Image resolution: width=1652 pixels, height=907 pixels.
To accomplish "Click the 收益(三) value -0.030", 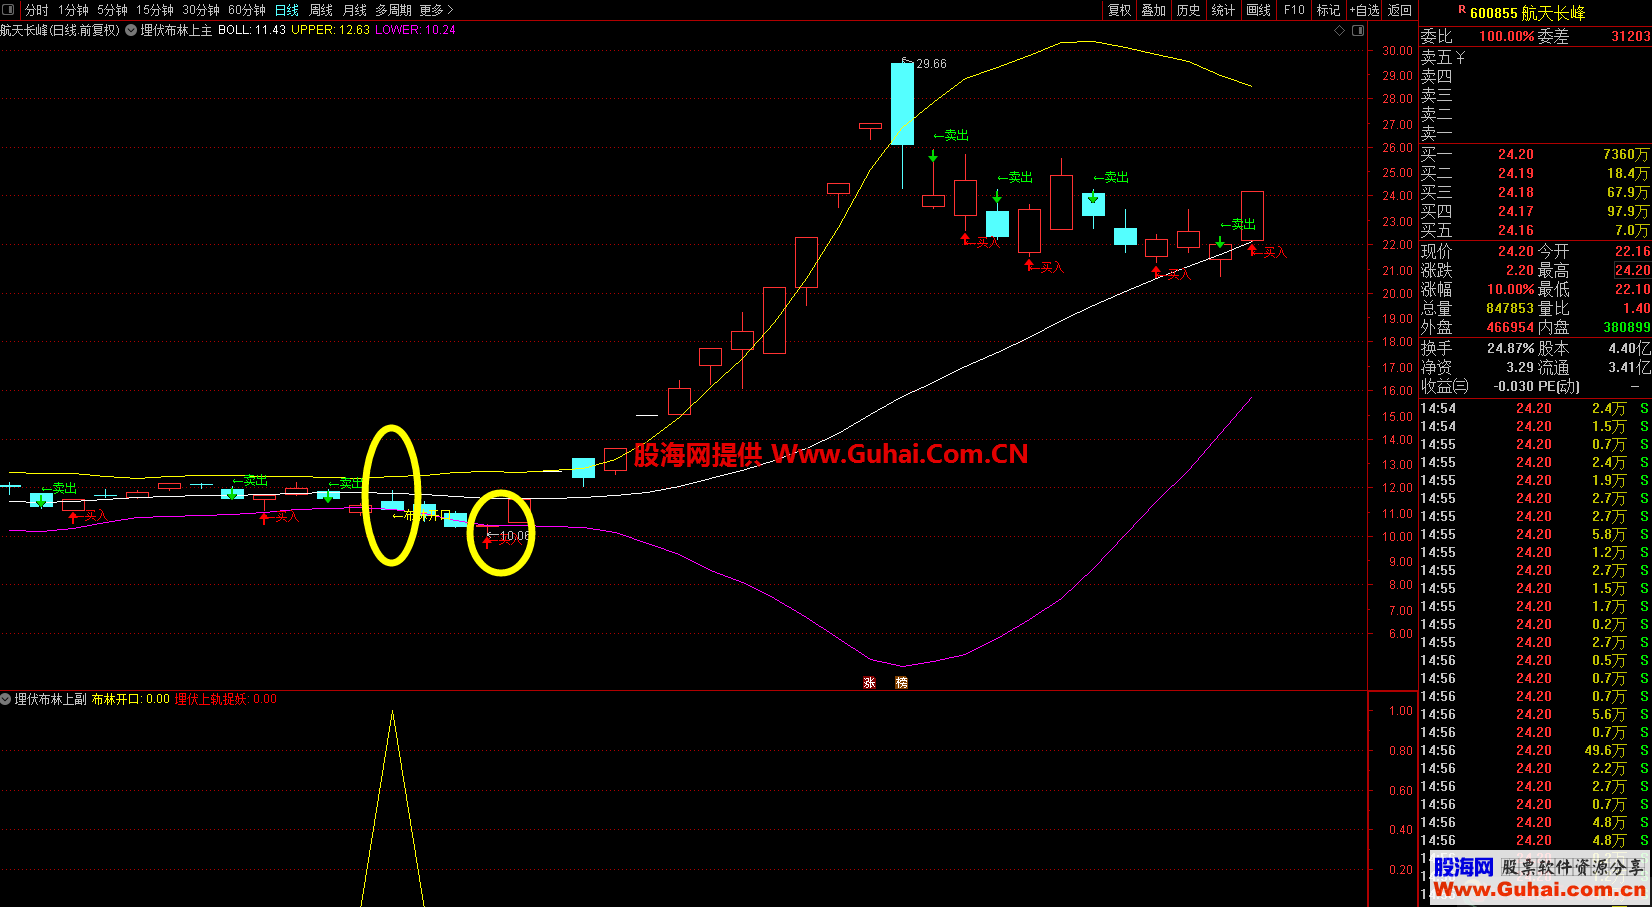I will tap(1514, 386).
